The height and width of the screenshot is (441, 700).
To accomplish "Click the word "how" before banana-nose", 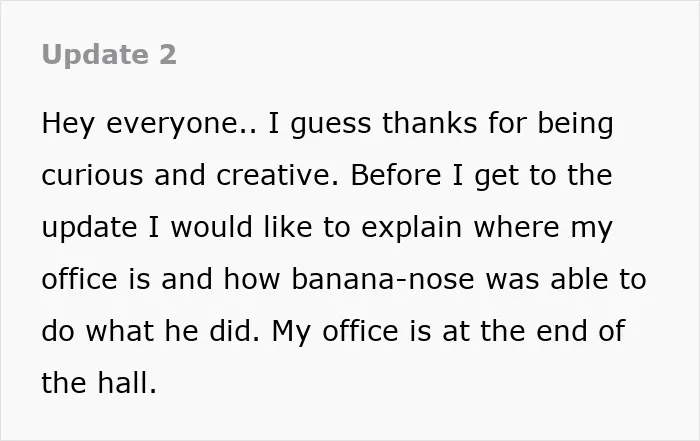I will [x=252, y=279].
